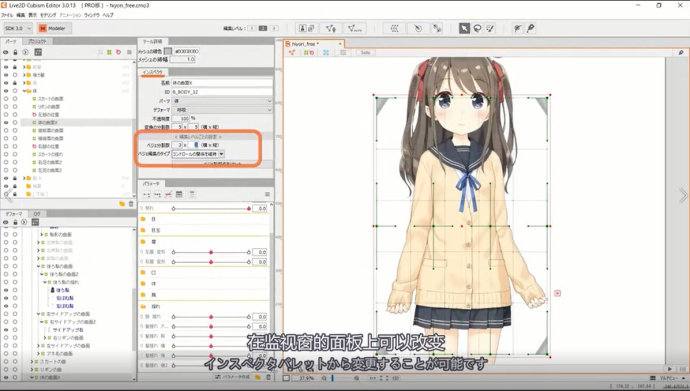Image resolution: width=690 pixels, height=391 pixels.
Task: Toggle the lock icon in Parts panel header
Action: point(15,52)
